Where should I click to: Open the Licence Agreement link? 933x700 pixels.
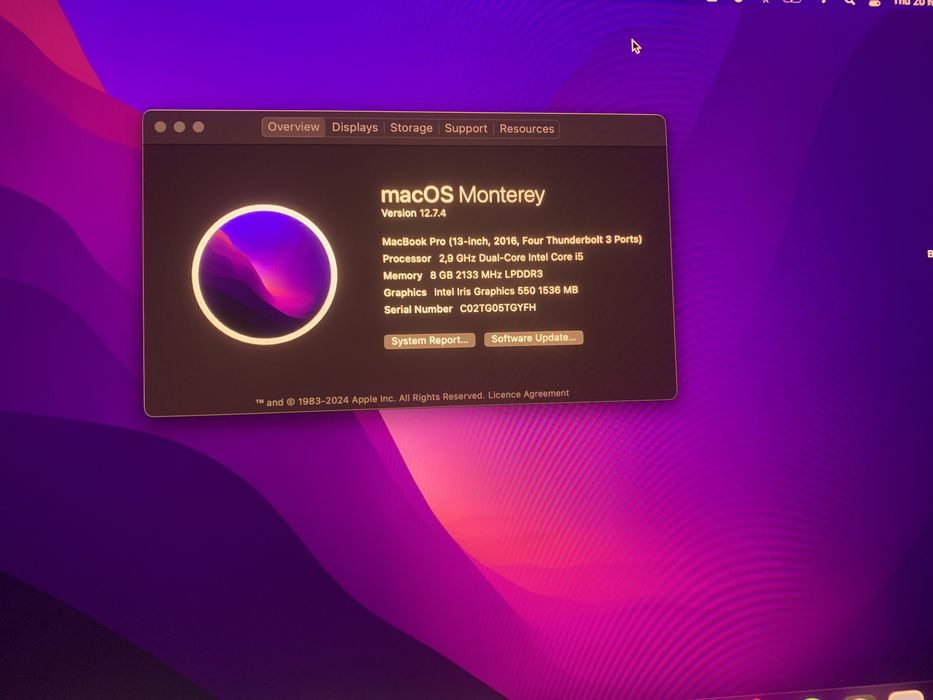528,394
